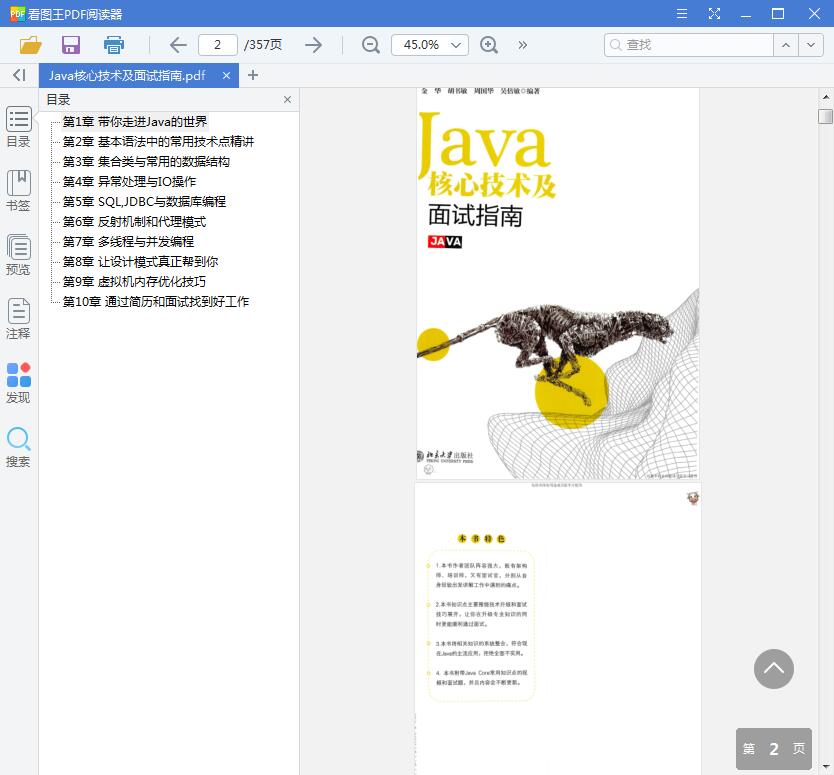Click scrollbar up arrow
Viewport: 834px width, 775px height.
[x=825, y=97]
